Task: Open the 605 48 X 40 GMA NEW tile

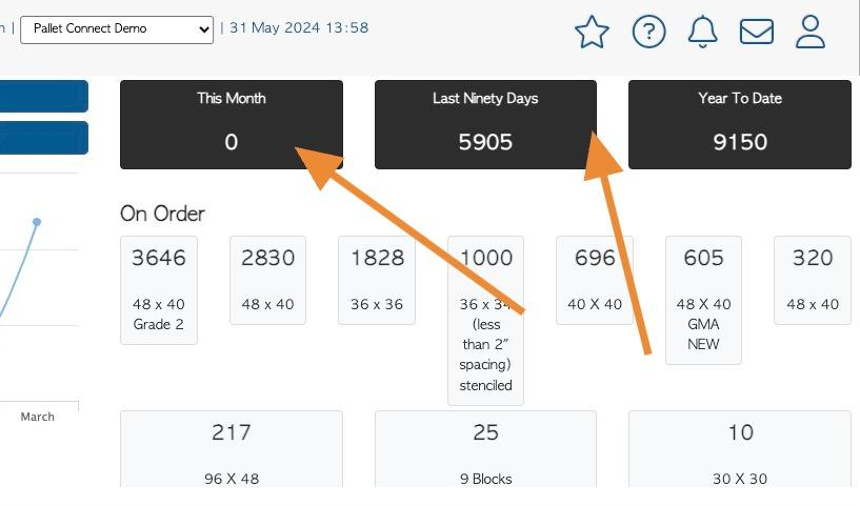Action: [703, 300]
